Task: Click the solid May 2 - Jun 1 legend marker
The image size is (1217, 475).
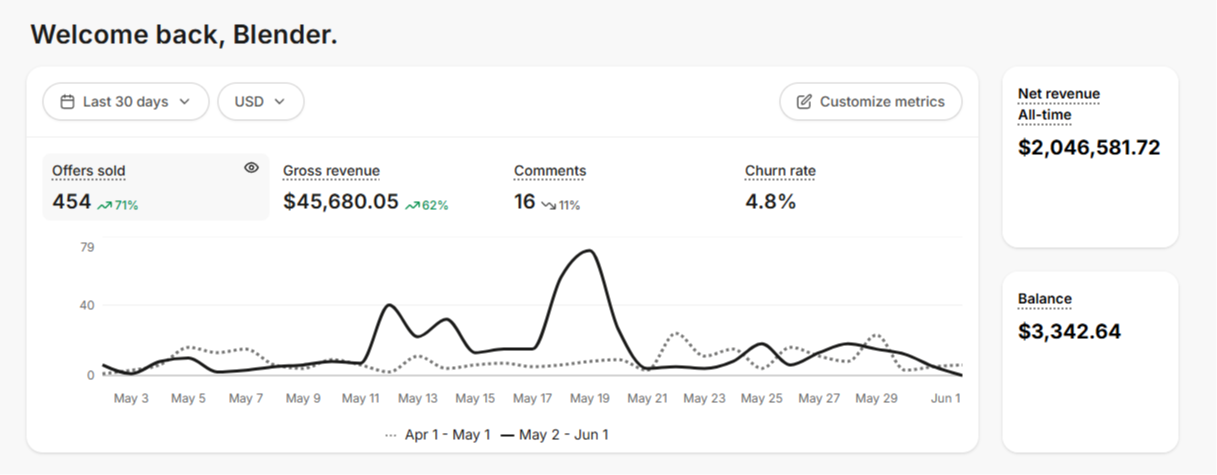Action: tap(508, 435)
